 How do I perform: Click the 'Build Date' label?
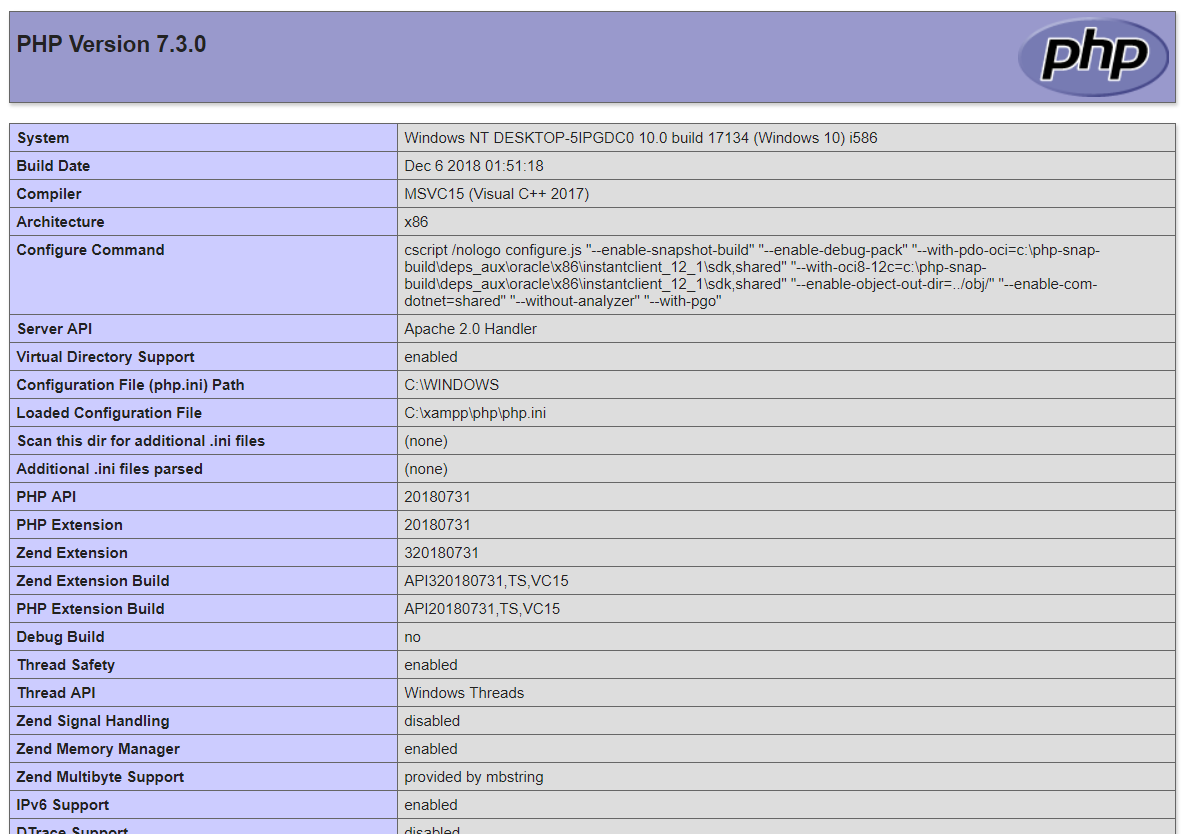53,166
